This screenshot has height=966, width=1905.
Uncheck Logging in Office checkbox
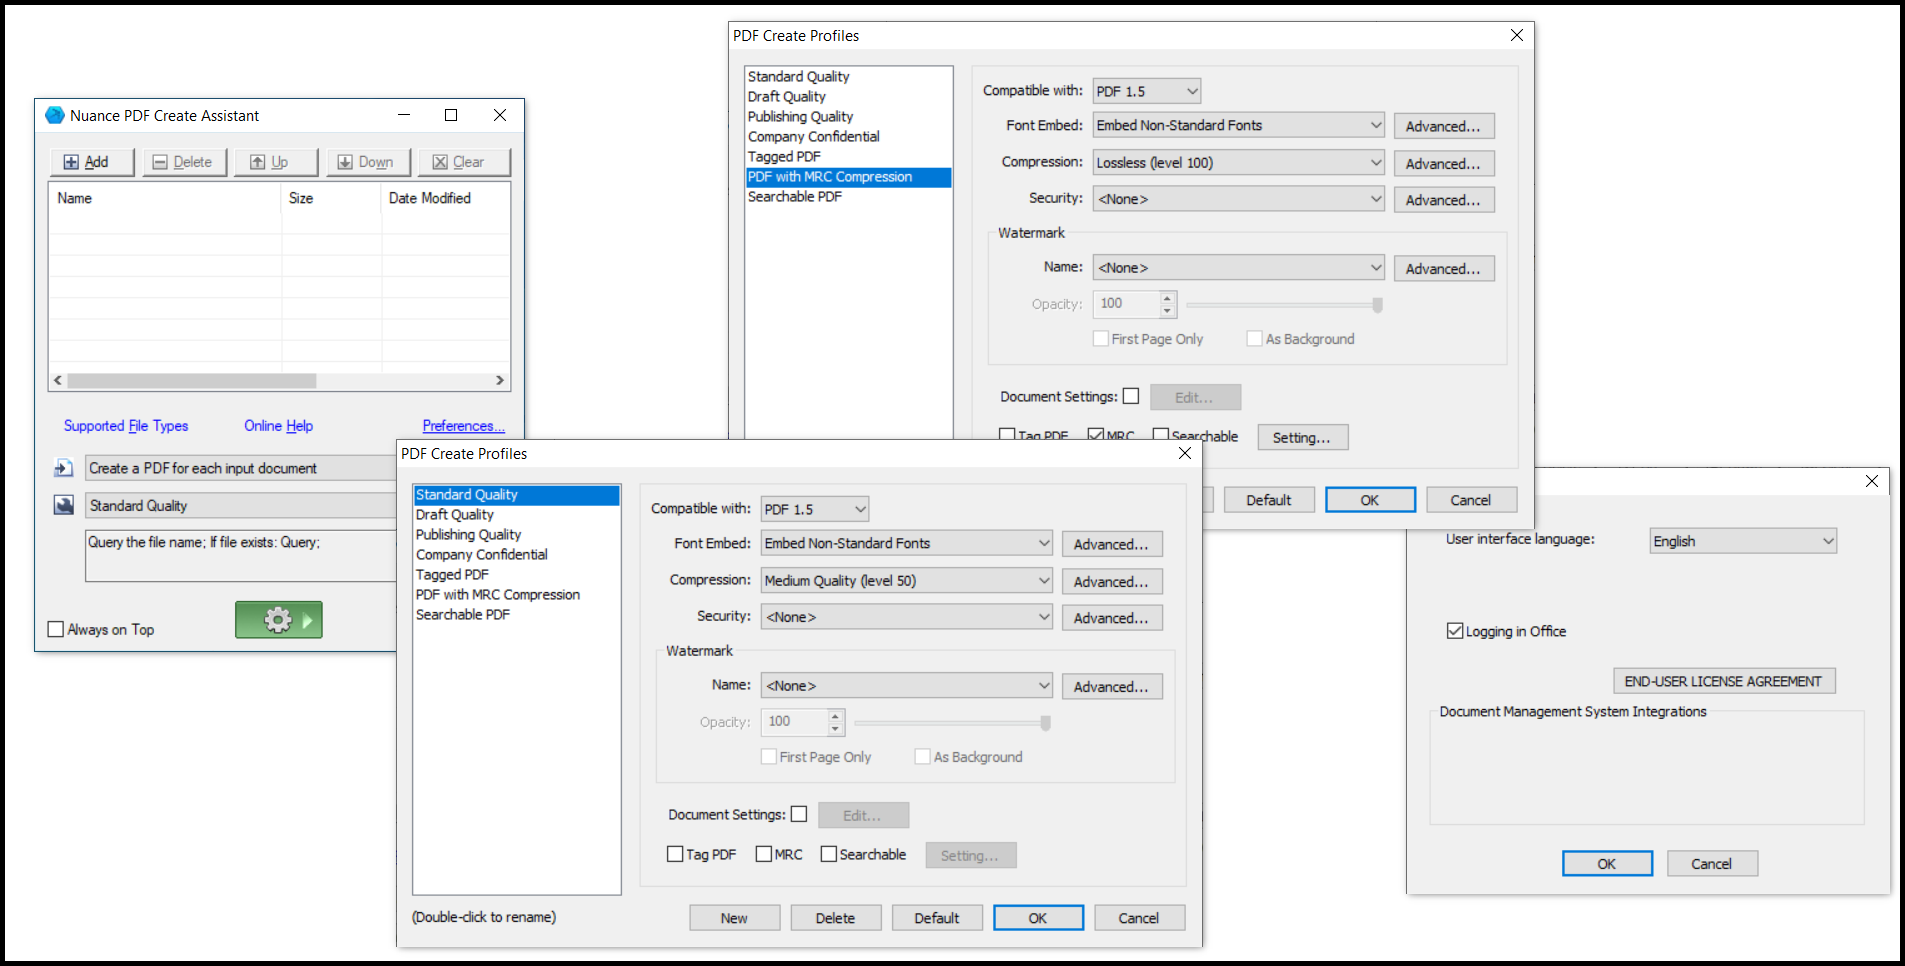(x=1455, y=631)
